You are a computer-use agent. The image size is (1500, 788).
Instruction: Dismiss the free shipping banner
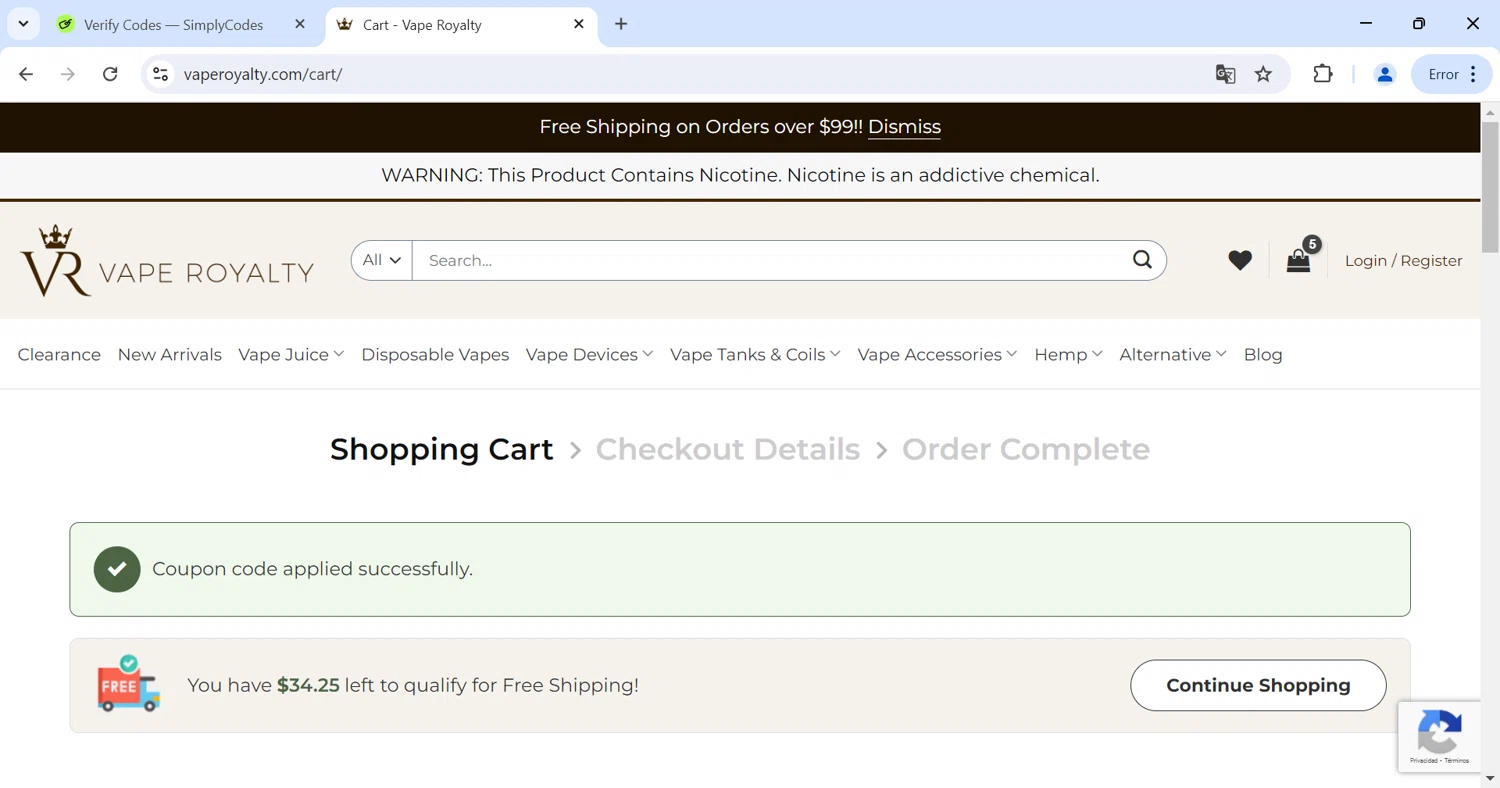[904, 127]
